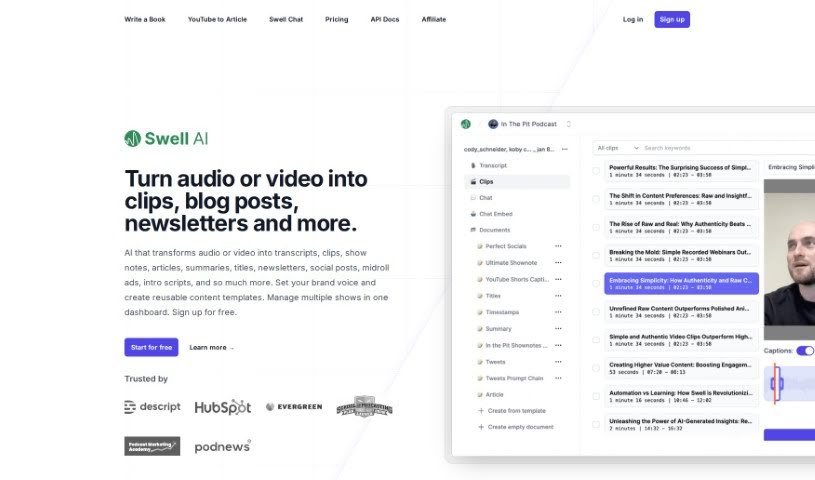
Task: Click the Tweets document icon
Action: click(480, 362)
